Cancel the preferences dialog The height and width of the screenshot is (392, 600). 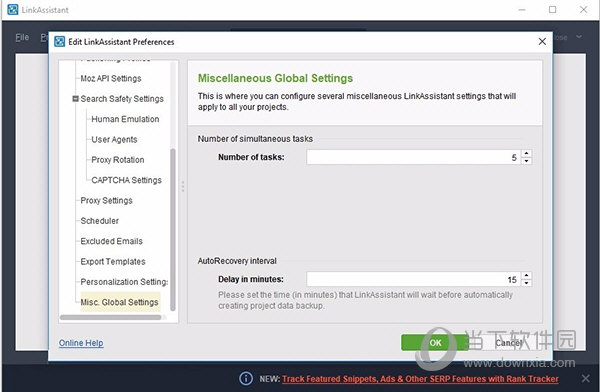click(509, 343)
